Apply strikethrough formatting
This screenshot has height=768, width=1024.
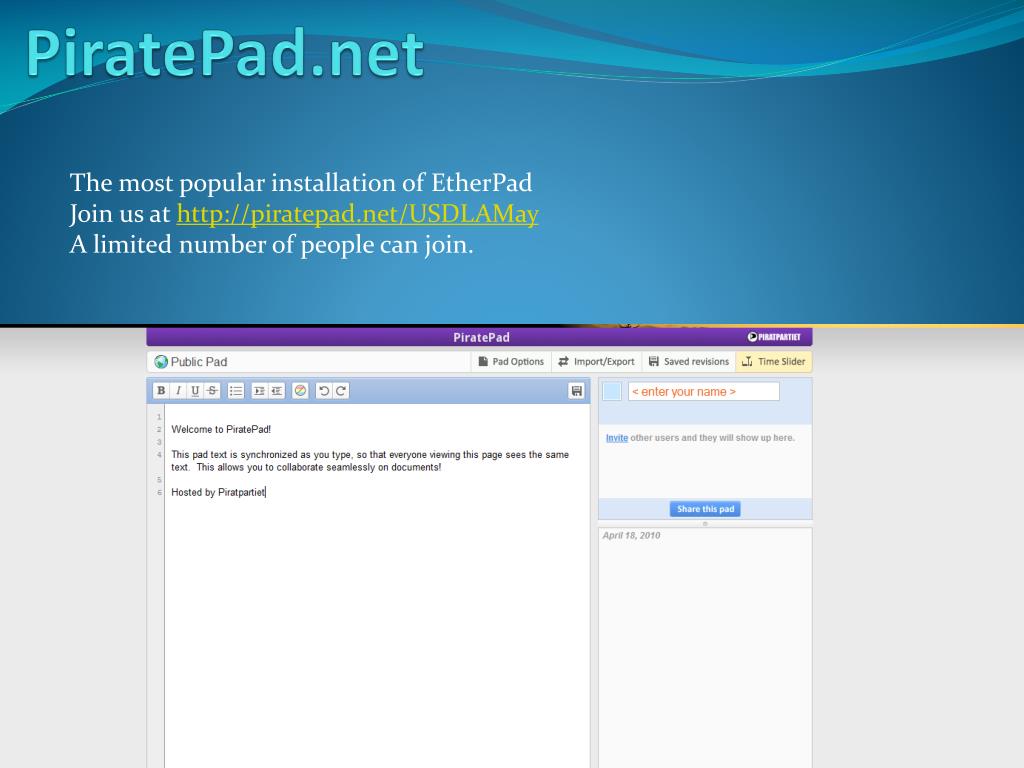[x=212, y=391]
